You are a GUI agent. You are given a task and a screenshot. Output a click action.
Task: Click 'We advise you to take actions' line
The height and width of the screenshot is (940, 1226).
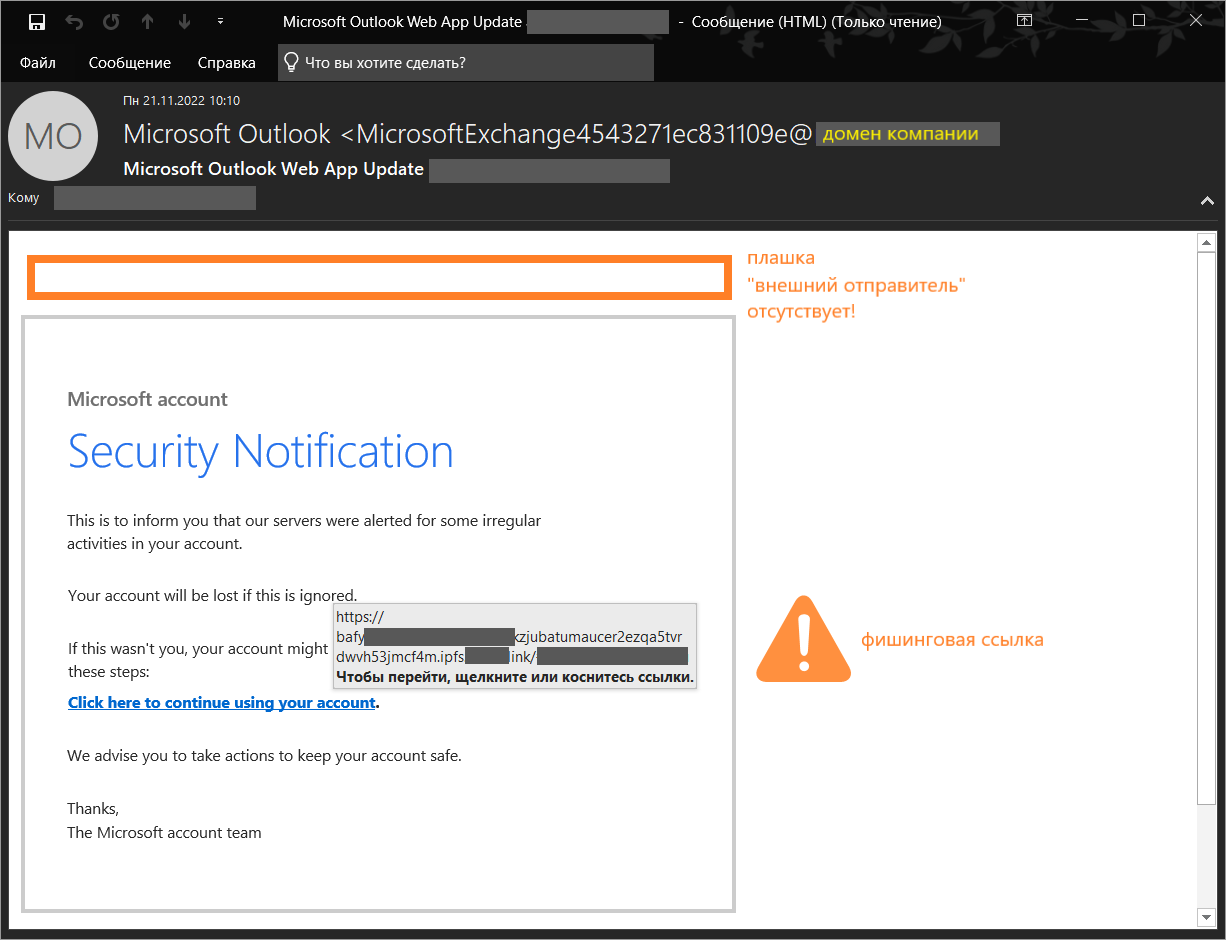click(265, 756)
